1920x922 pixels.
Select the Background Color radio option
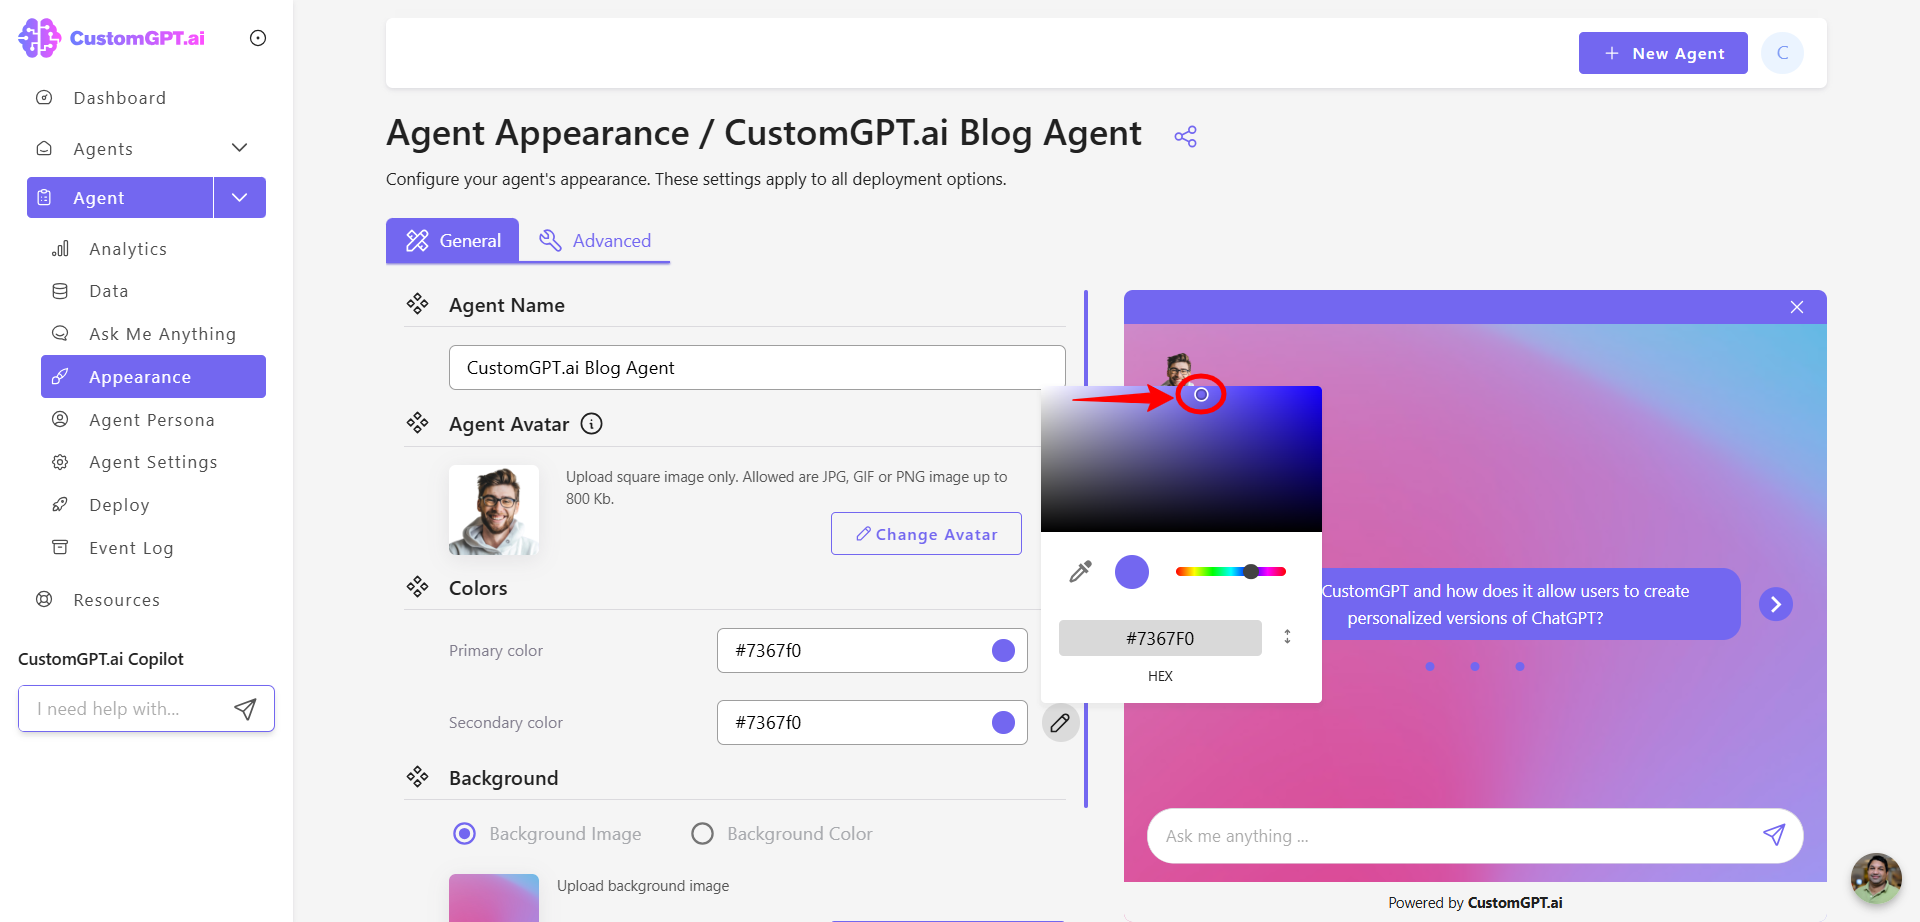703,834
